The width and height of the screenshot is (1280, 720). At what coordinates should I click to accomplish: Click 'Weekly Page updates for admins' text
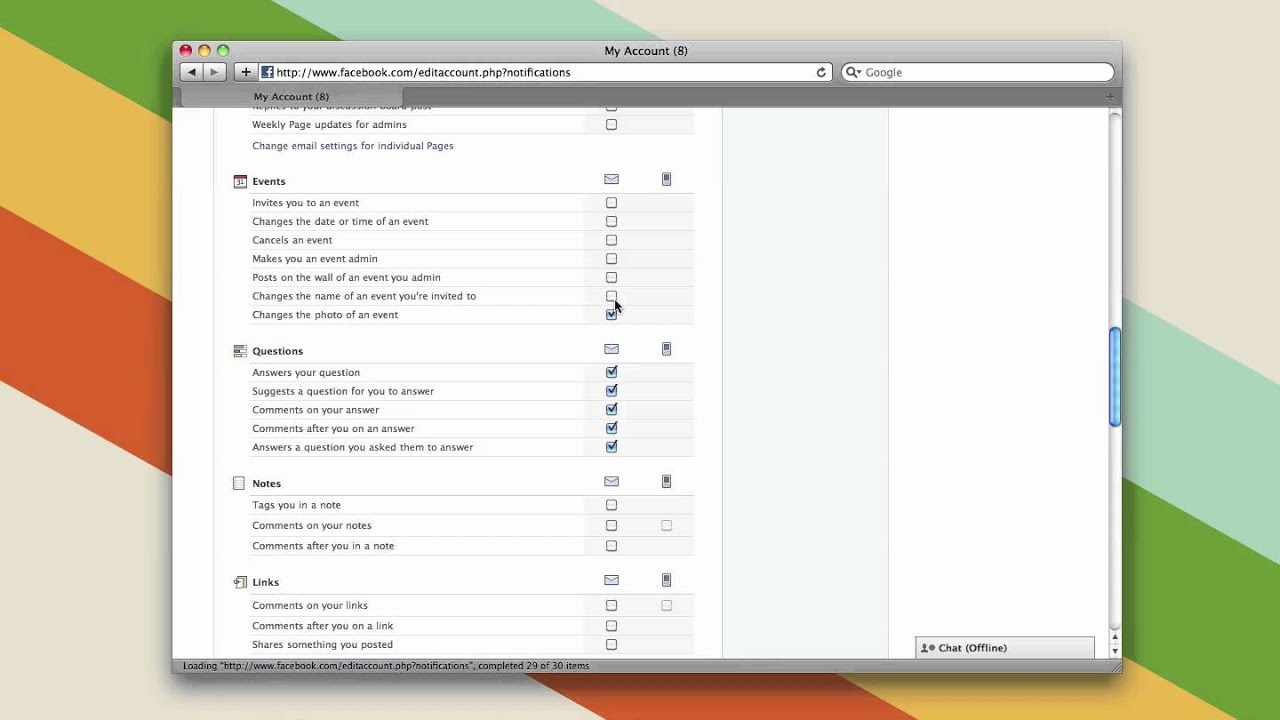tap(329, 125)
